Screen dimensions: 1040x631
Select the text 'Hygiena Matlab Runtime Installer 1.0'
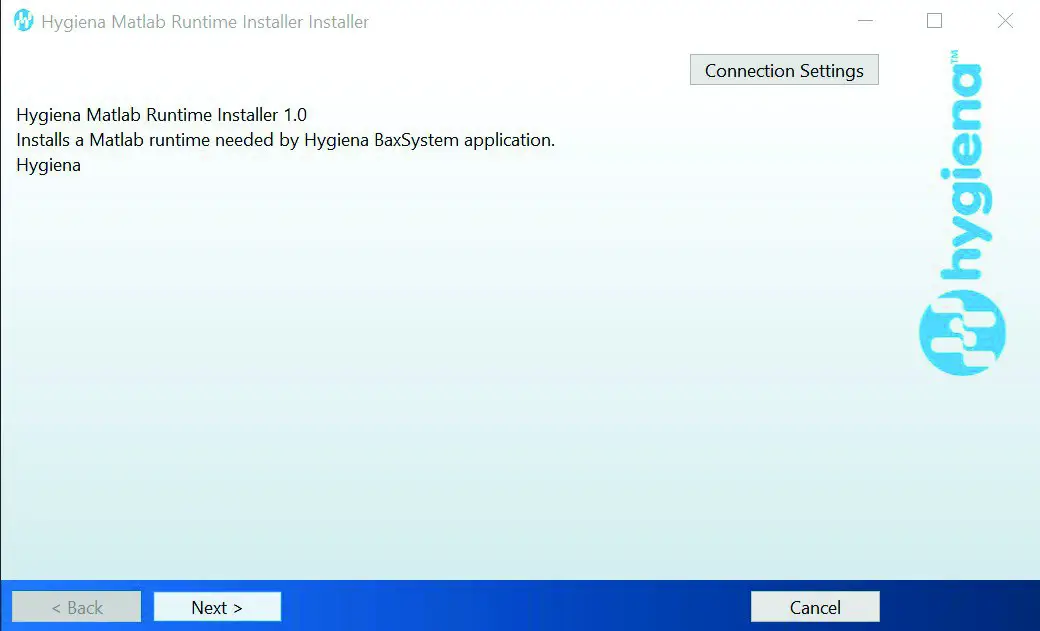161,115
